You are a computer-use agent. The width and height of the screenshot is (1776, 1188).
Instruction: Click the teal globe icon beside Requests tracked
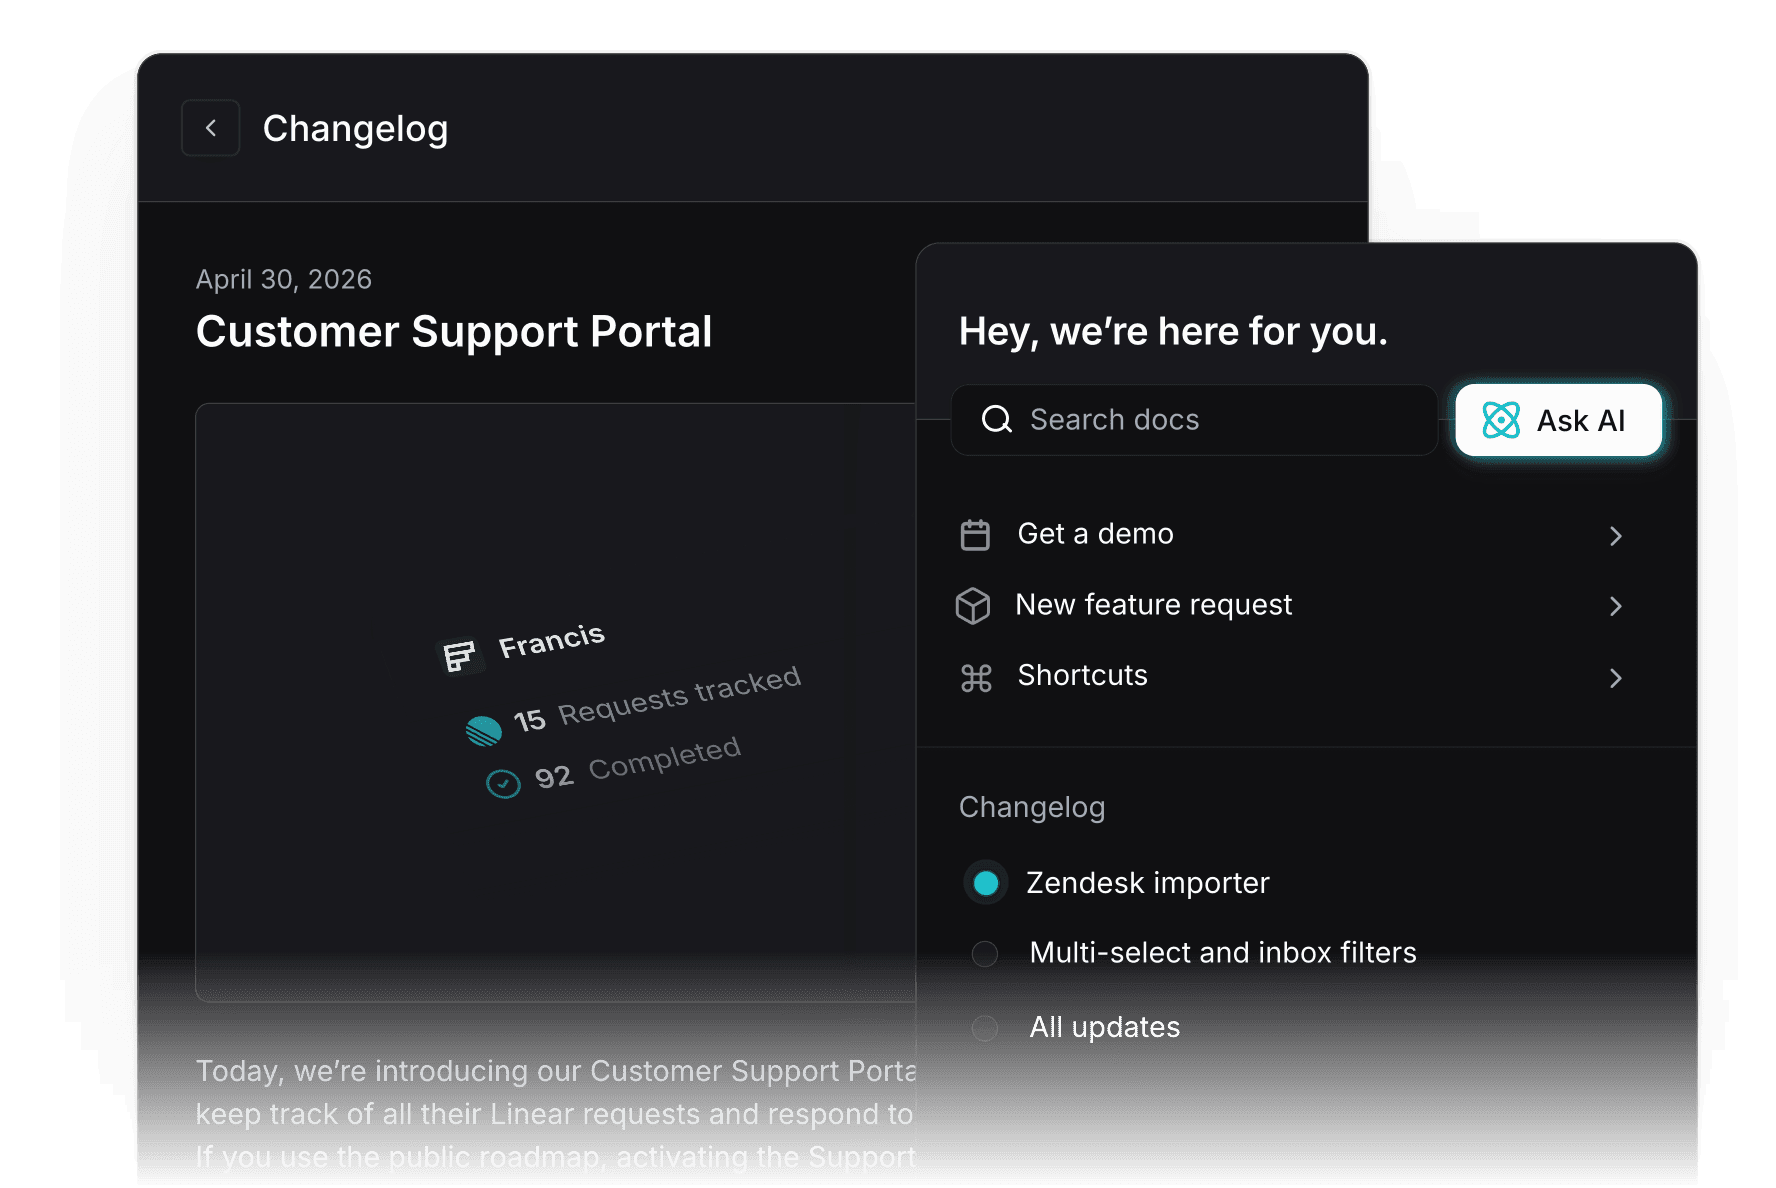pos(484,731)
